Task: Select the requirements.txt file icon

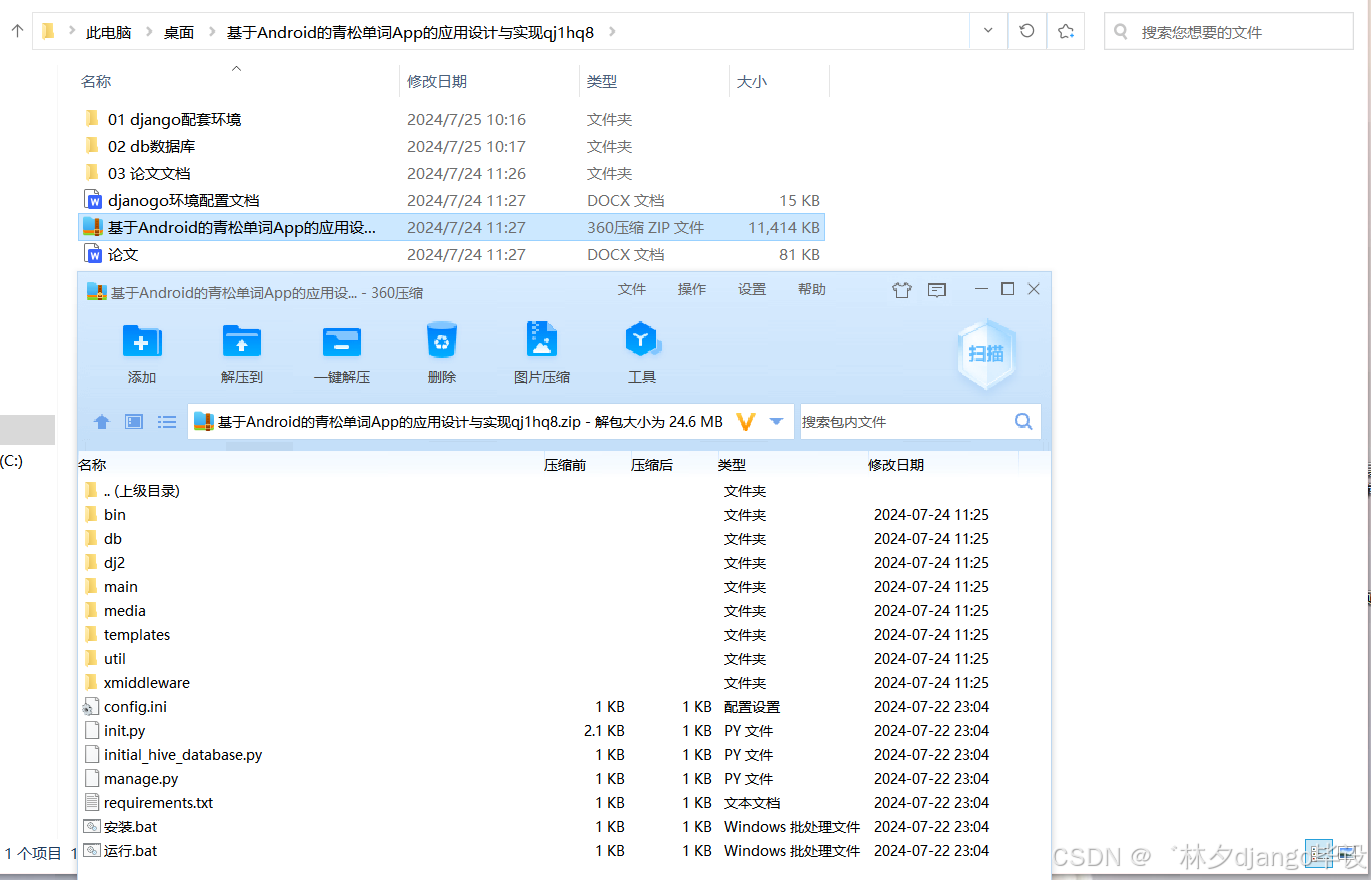Action: pos(92,803)
